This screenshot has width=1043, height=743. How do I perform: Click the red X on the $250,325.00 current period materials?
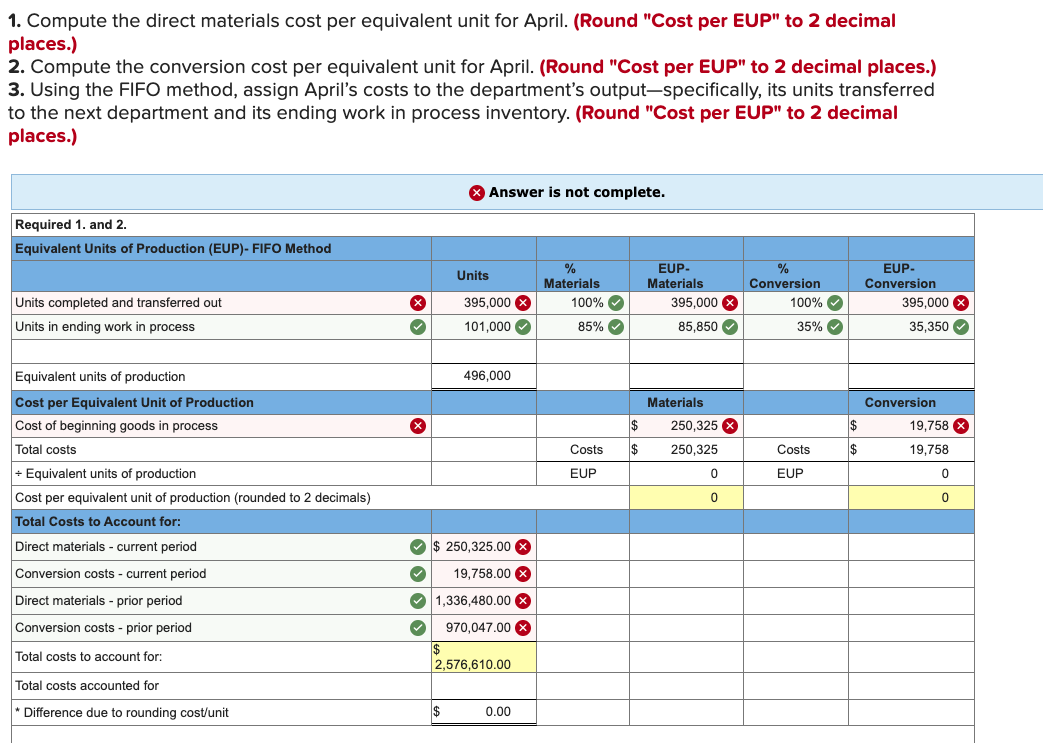pos(524,546)
